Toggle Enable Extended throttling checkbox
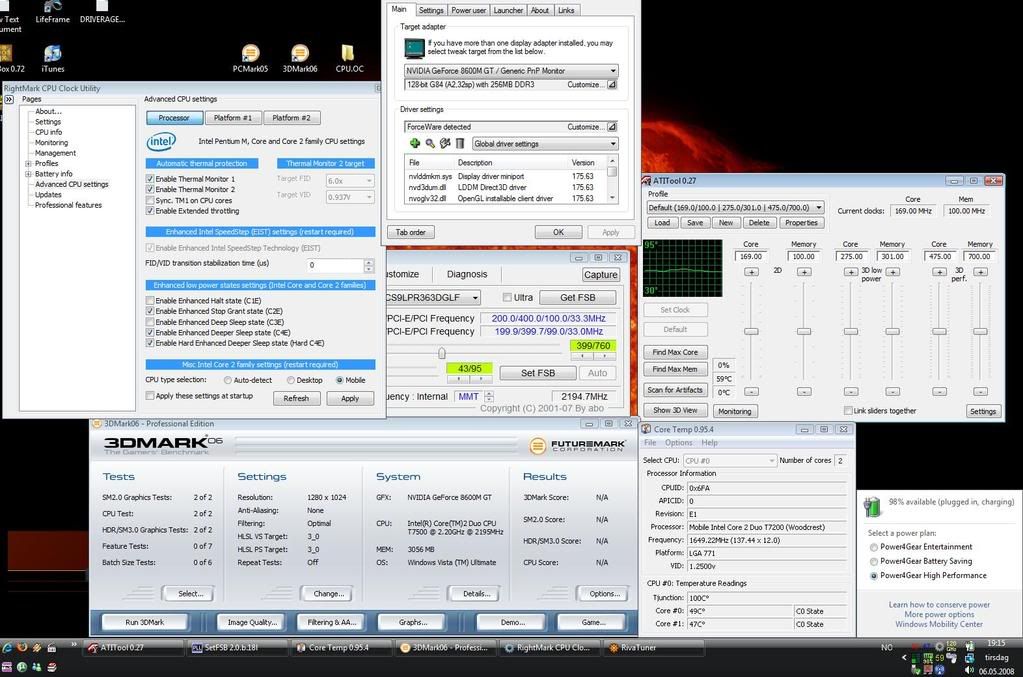The width and height of the screenshot is (1023, 677). point(150,211)
